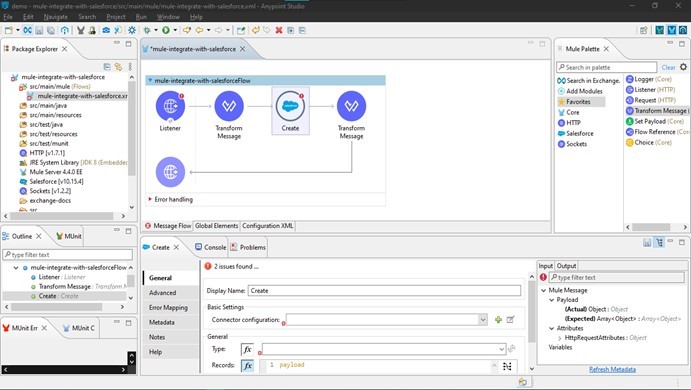Add Set Payload (Core) from the palette
Viewport: 691px width, 390px height.
click(654, 121)
